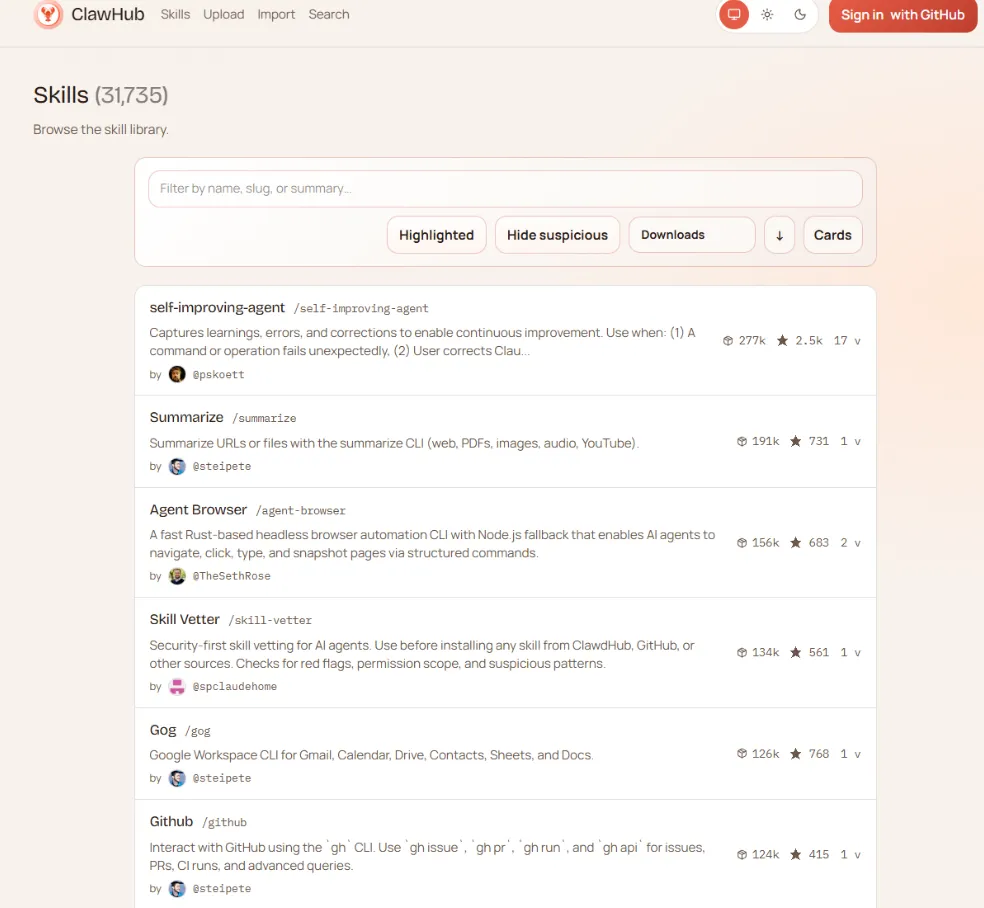
Task: Click the ClawHub lobster logo icon
Action: (48, 14)
